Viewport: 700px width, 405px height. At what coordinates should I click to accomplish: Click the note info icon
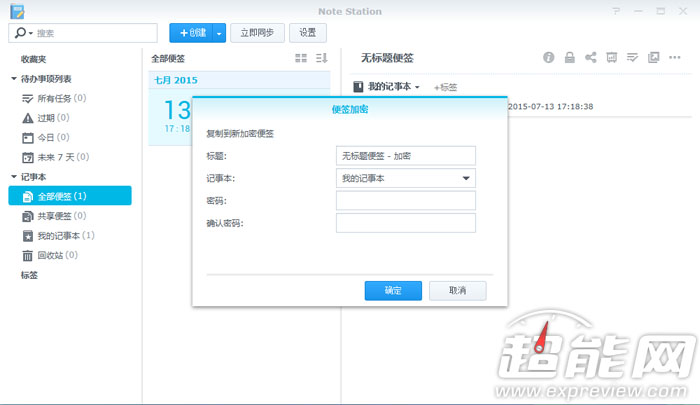549,57
